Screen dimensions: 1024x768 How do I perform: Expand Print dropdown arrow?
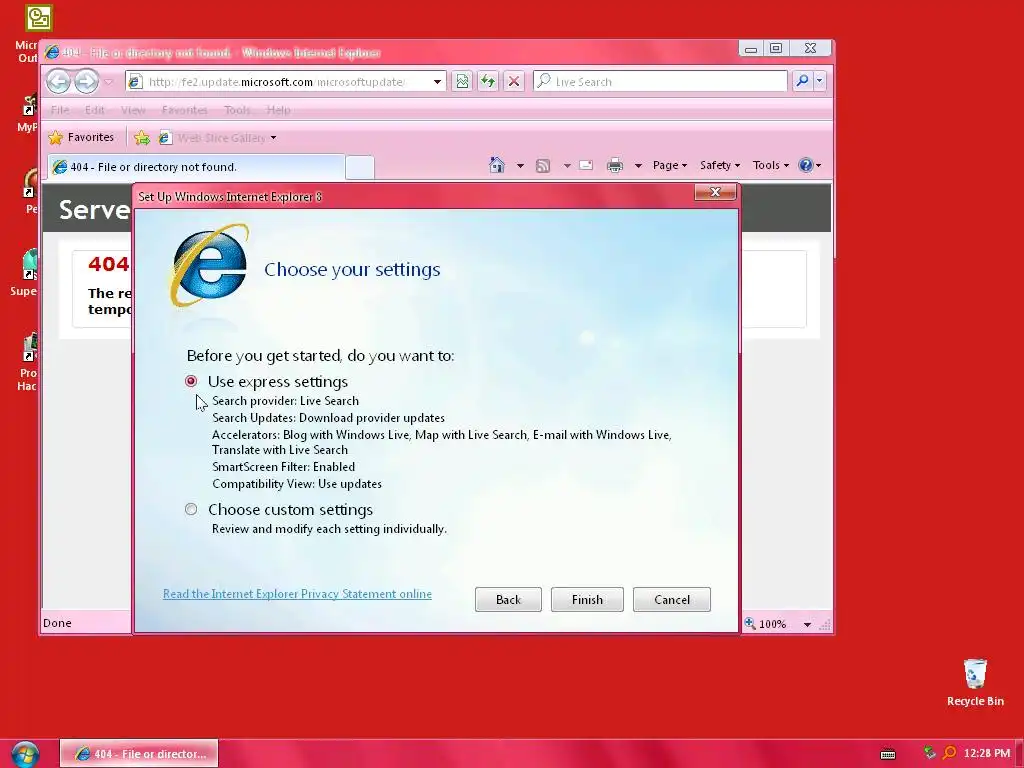pos(638,166)
